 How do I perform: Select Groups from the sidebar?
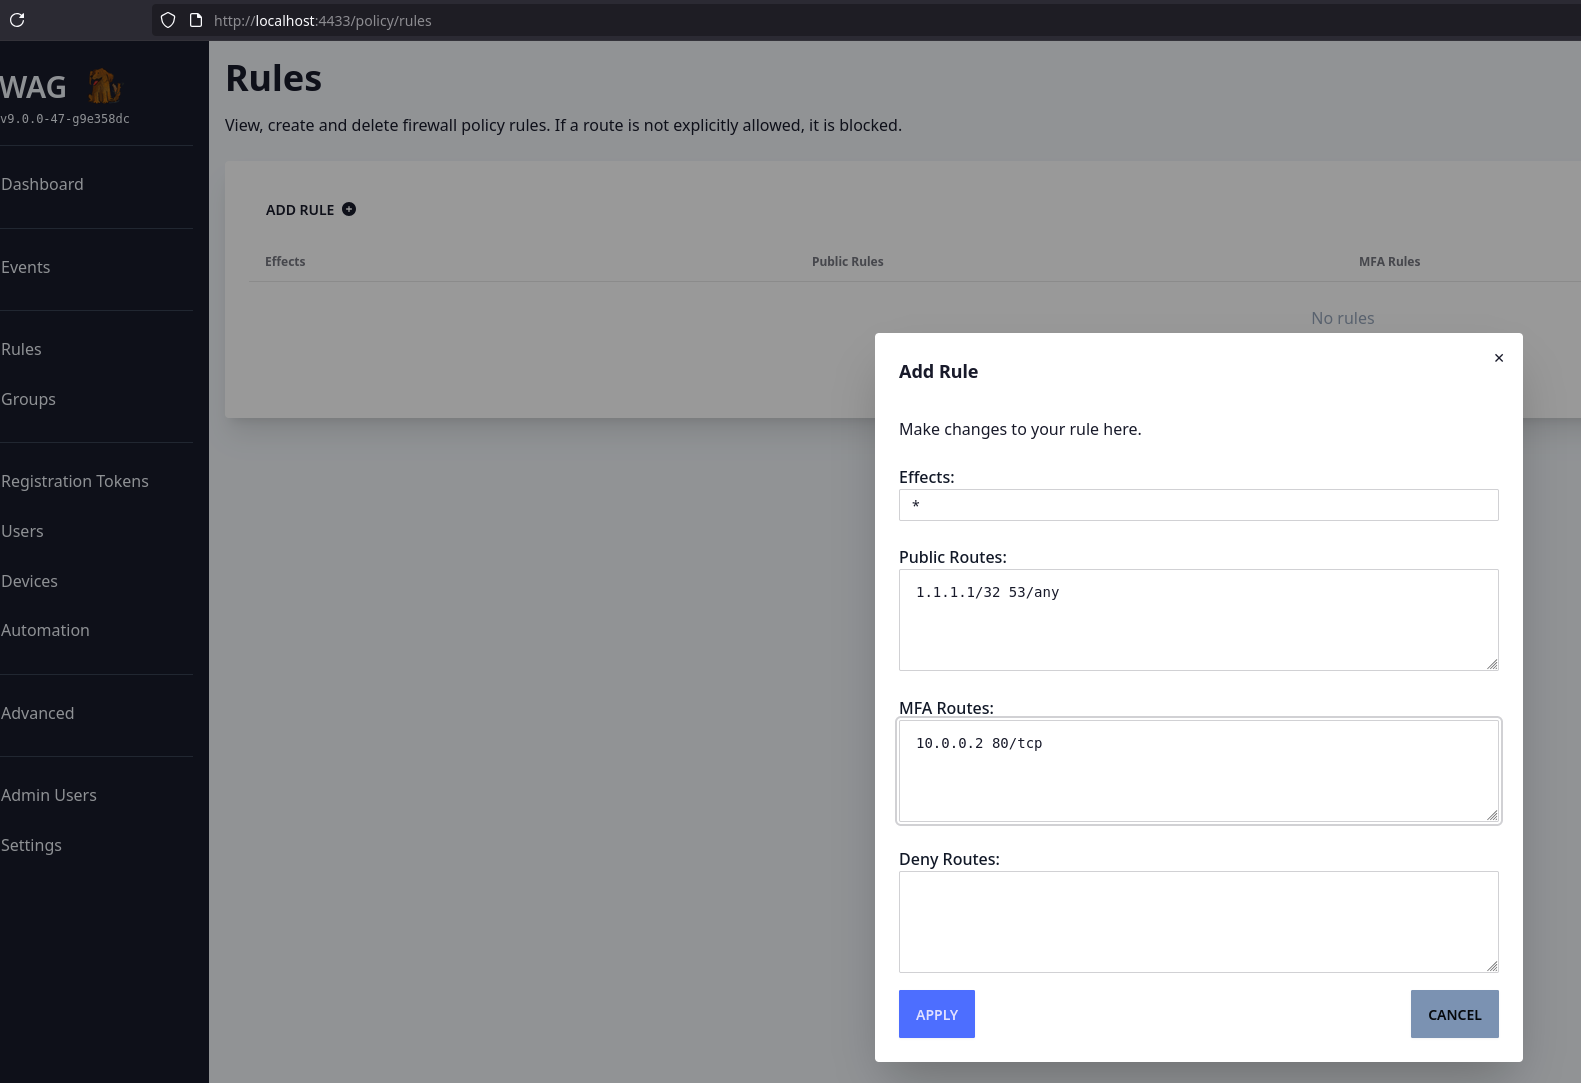pos(29,399)
